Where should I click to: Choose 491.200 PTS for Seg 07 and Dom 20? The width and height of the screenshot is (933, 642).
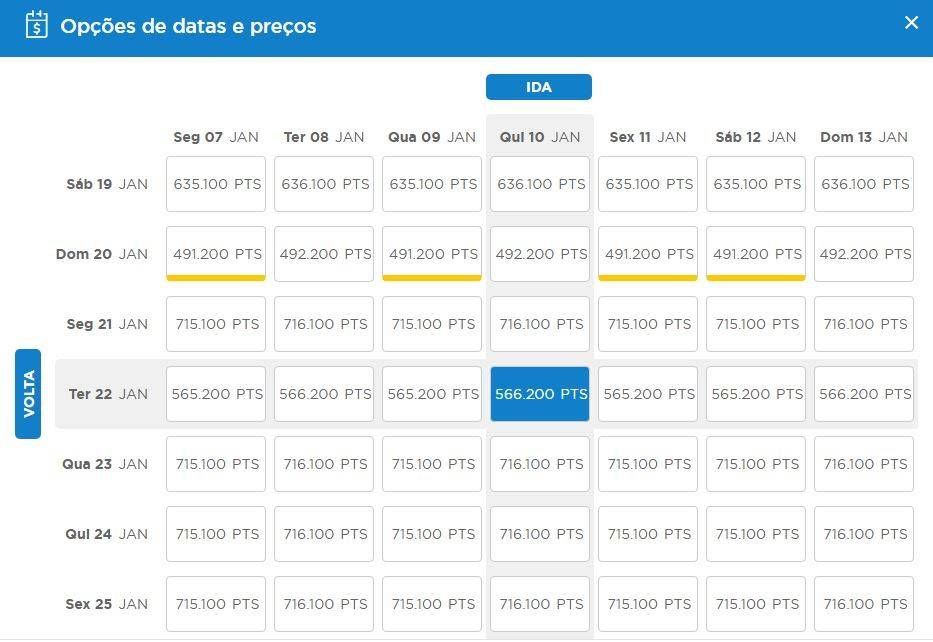pos(216,254)
